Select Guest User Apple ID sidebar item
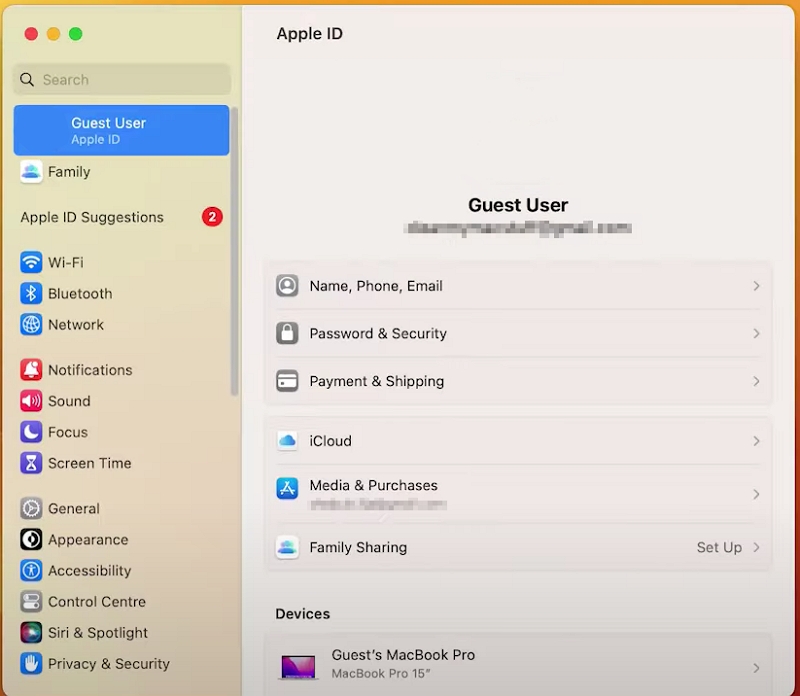This screenshot has height=696, width=800. 121,130
